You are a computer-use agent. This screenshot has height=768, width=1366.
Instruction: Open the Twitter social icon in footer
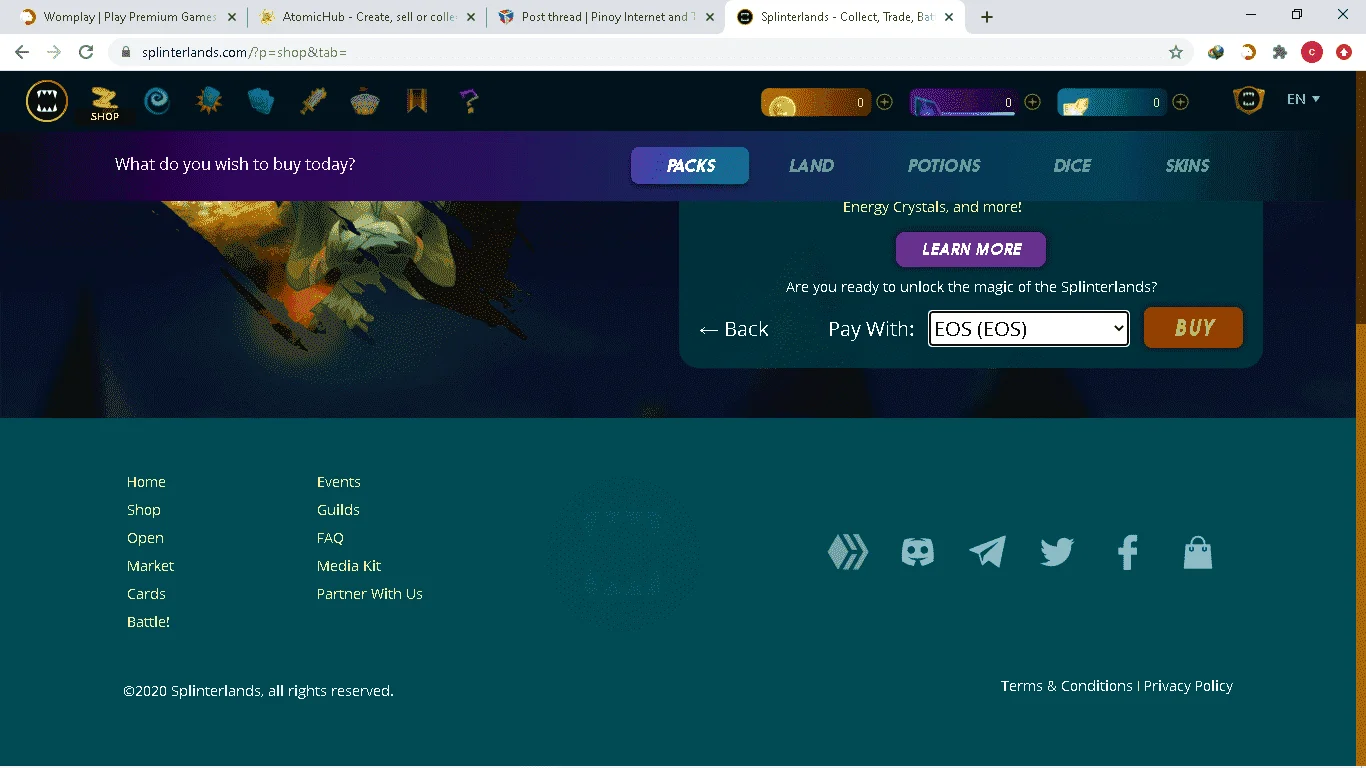coord(1057,552)
